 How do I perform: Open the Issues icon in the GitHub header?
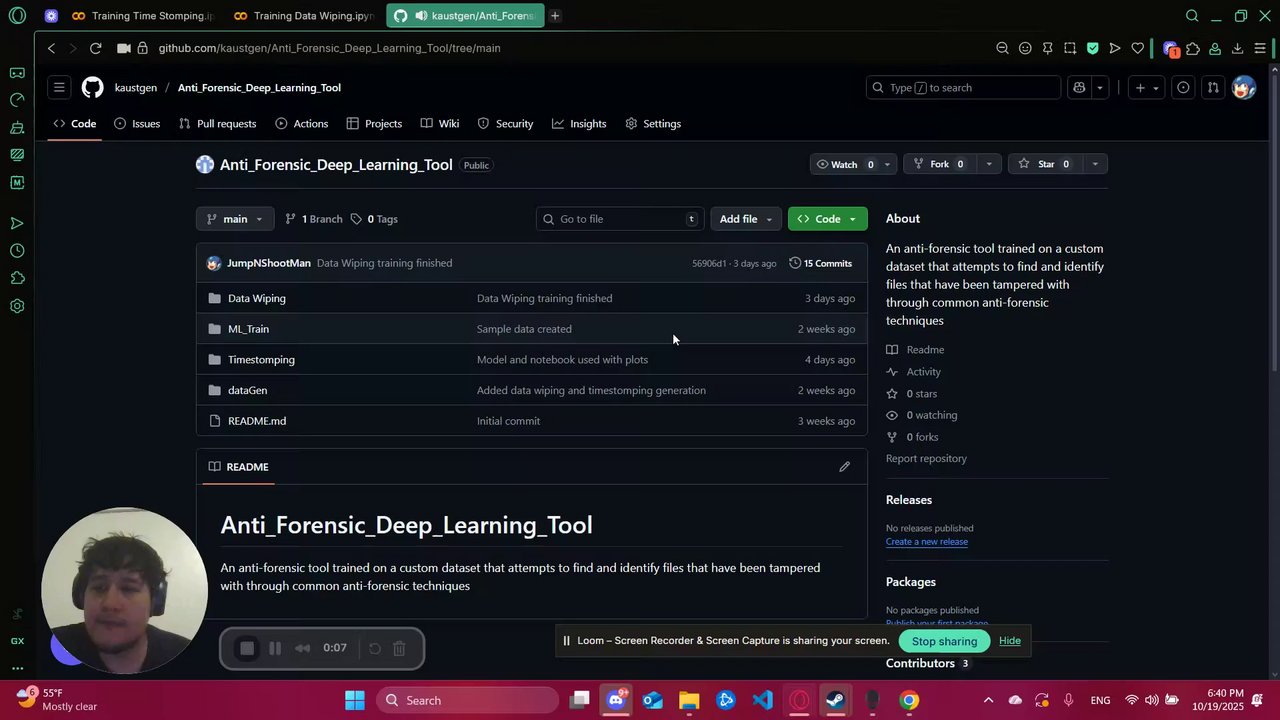click(1183, 88)
